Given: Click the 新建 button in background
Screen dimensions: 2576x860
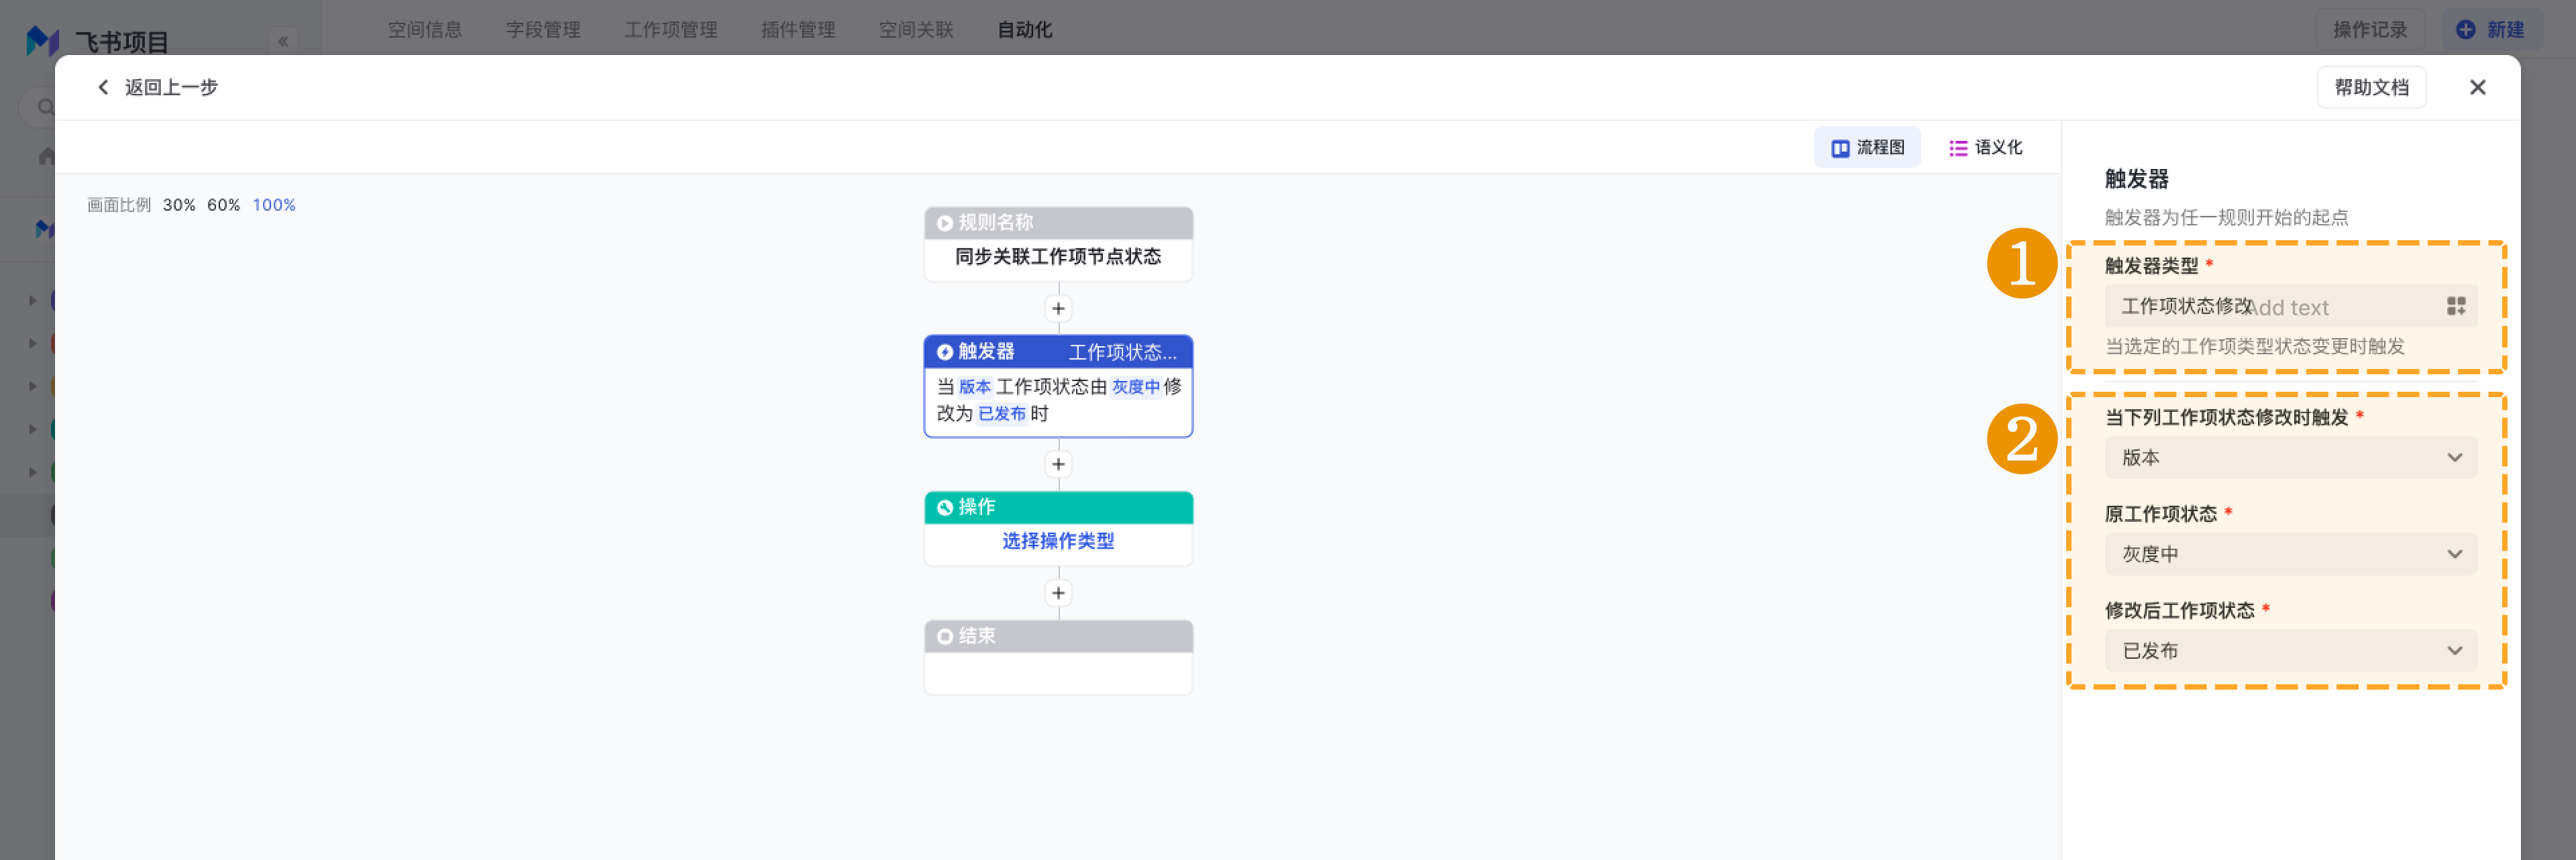Looking at the screenshot, I should pos(2491,30).
